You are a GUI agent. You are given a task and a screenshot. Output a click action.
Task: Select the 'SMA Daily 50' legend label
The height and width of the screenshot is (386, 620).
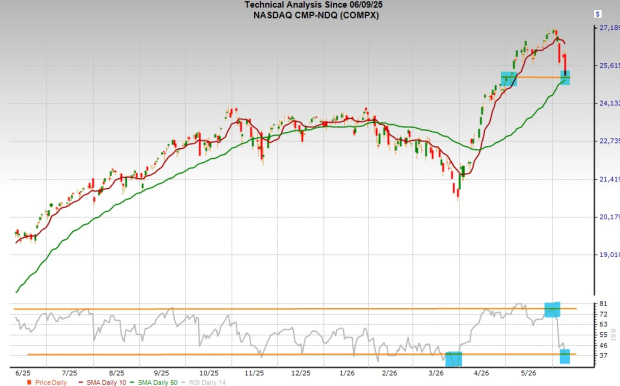(x=157, y=382)
